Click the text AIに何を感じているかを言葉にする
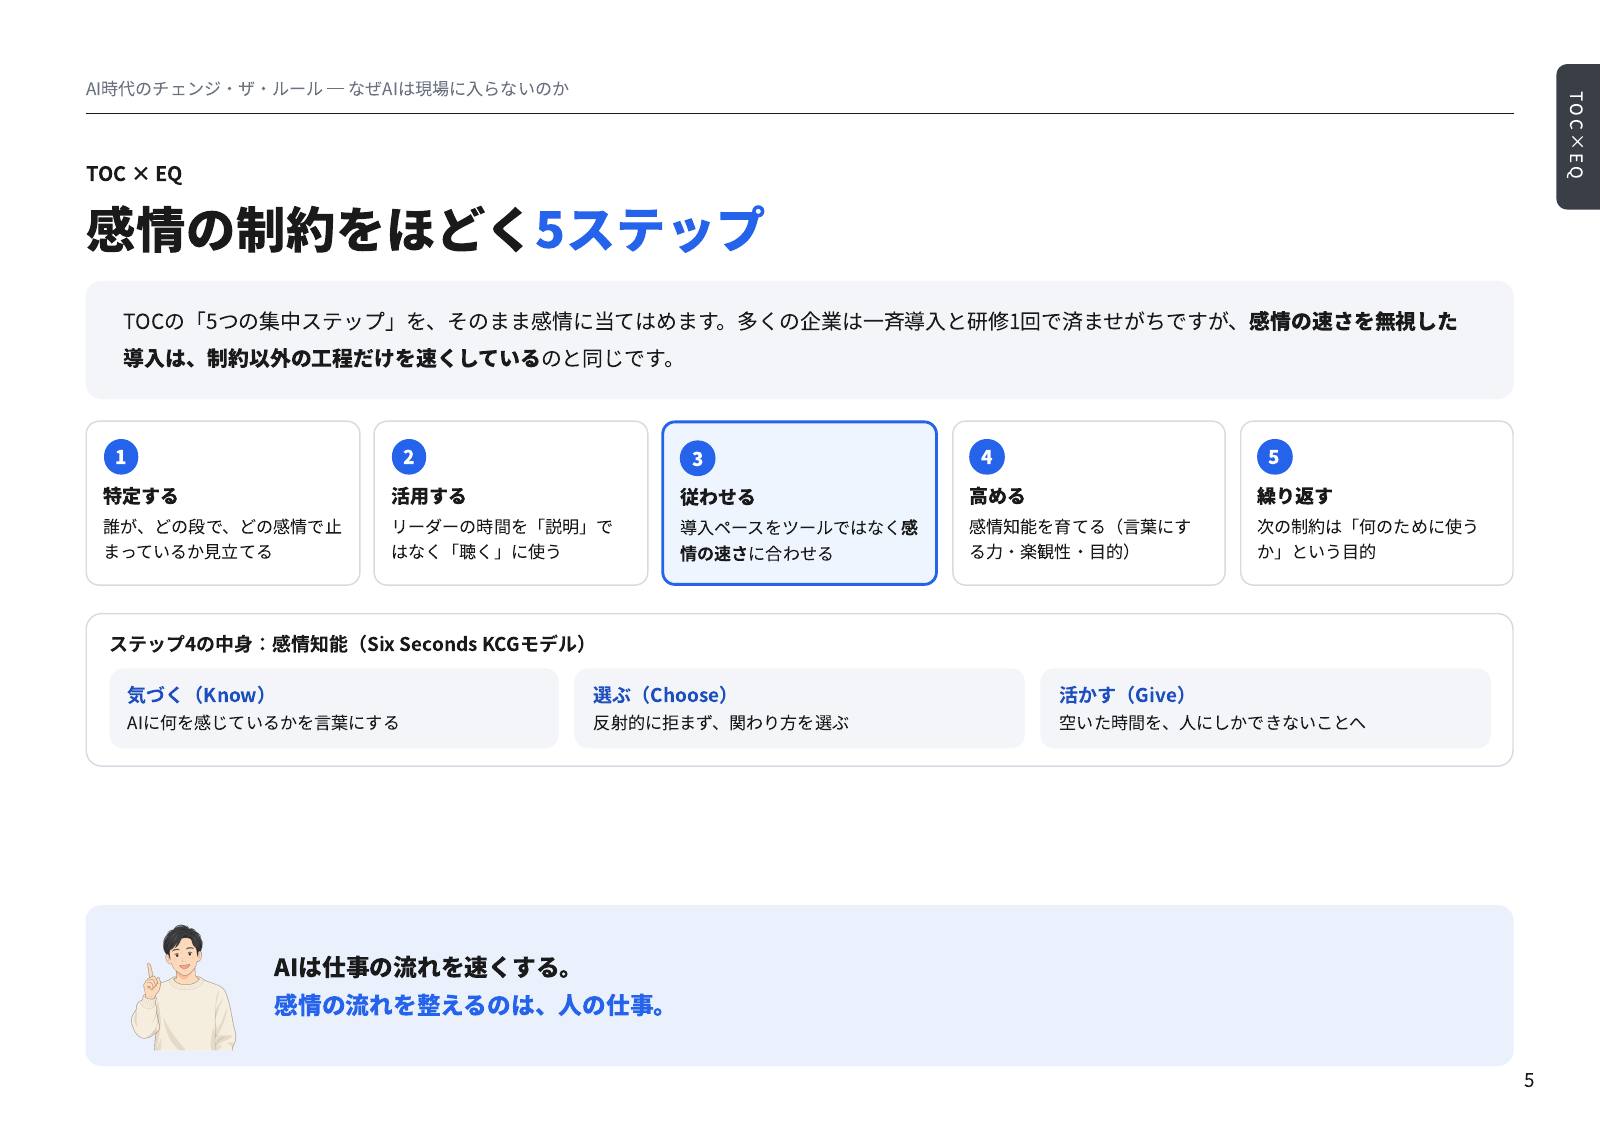1600x1131 pixels. coord(263,722)
